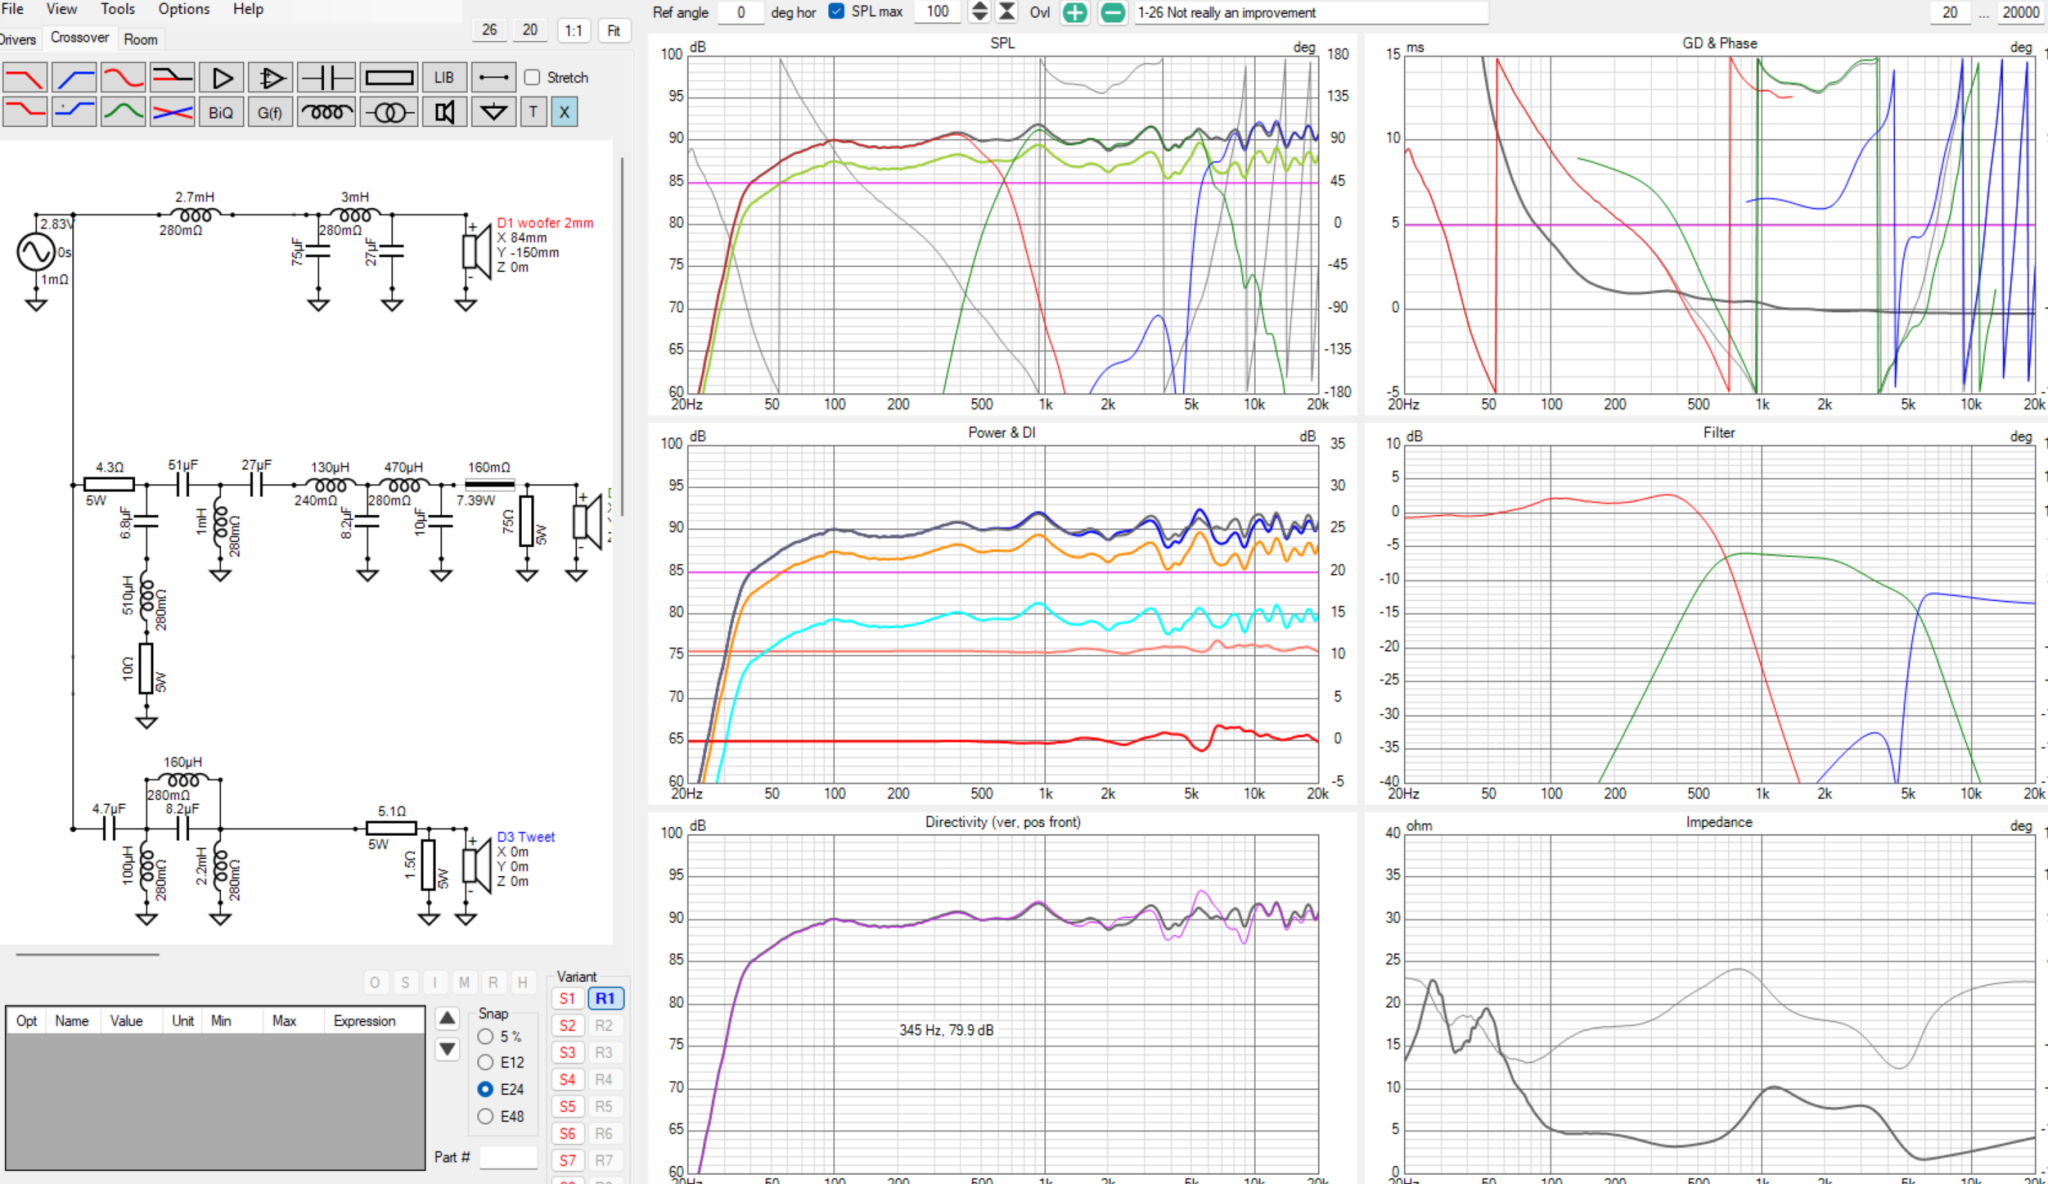This screenshot has width=2048, height=1184.
Task: Enable the Stretch checkbox
Action: pos(532,77)
